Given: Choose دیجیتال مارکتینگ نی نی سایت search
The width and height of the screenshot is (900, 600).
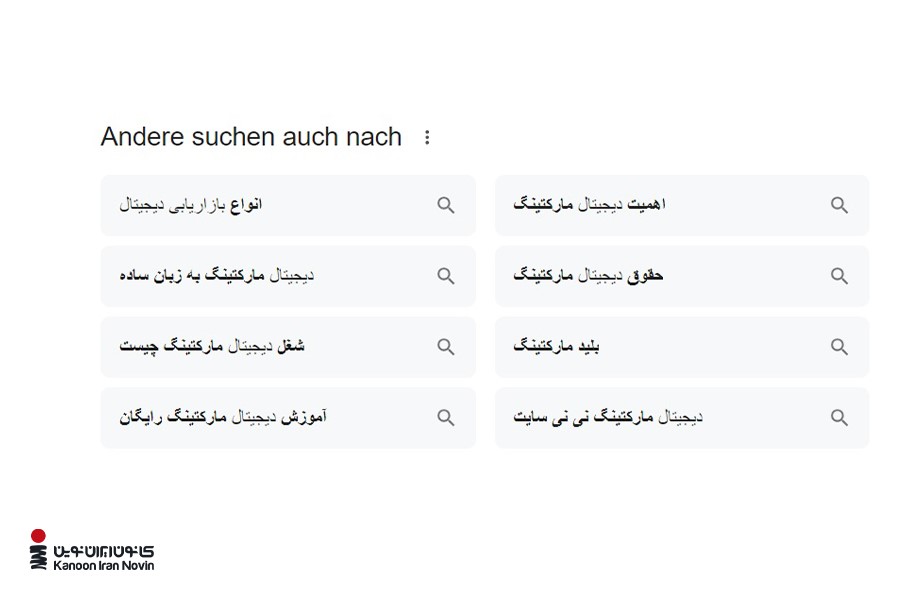Looking at the screenshot, I should click(608, 418).
